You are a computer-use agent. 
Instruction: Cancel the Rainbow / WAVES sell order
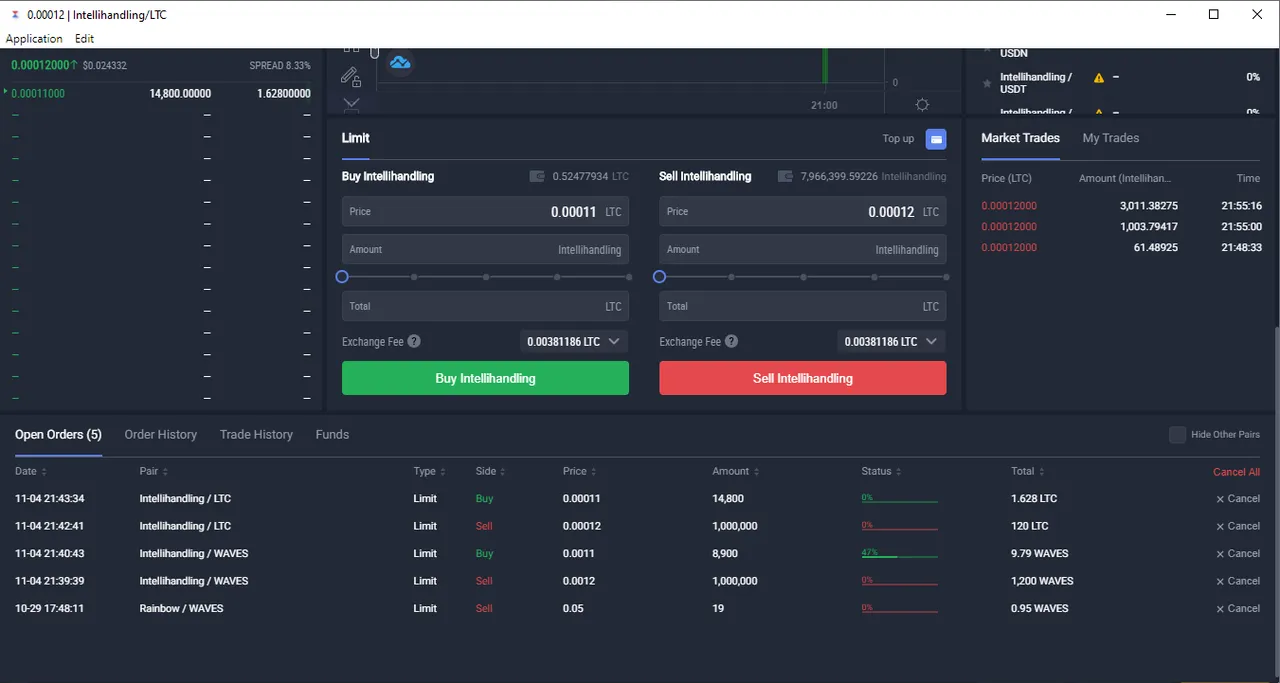[1238, 609]
